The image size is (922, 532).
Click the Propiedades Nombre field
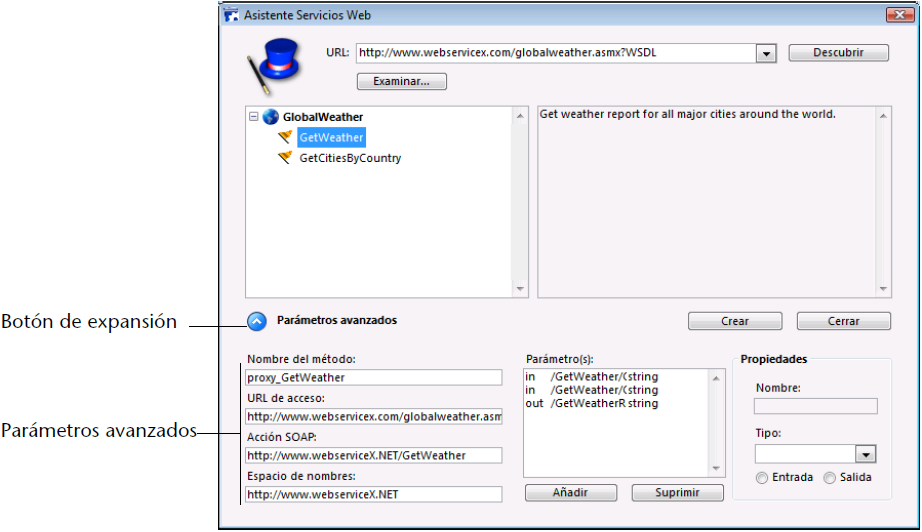pos(816,406)
